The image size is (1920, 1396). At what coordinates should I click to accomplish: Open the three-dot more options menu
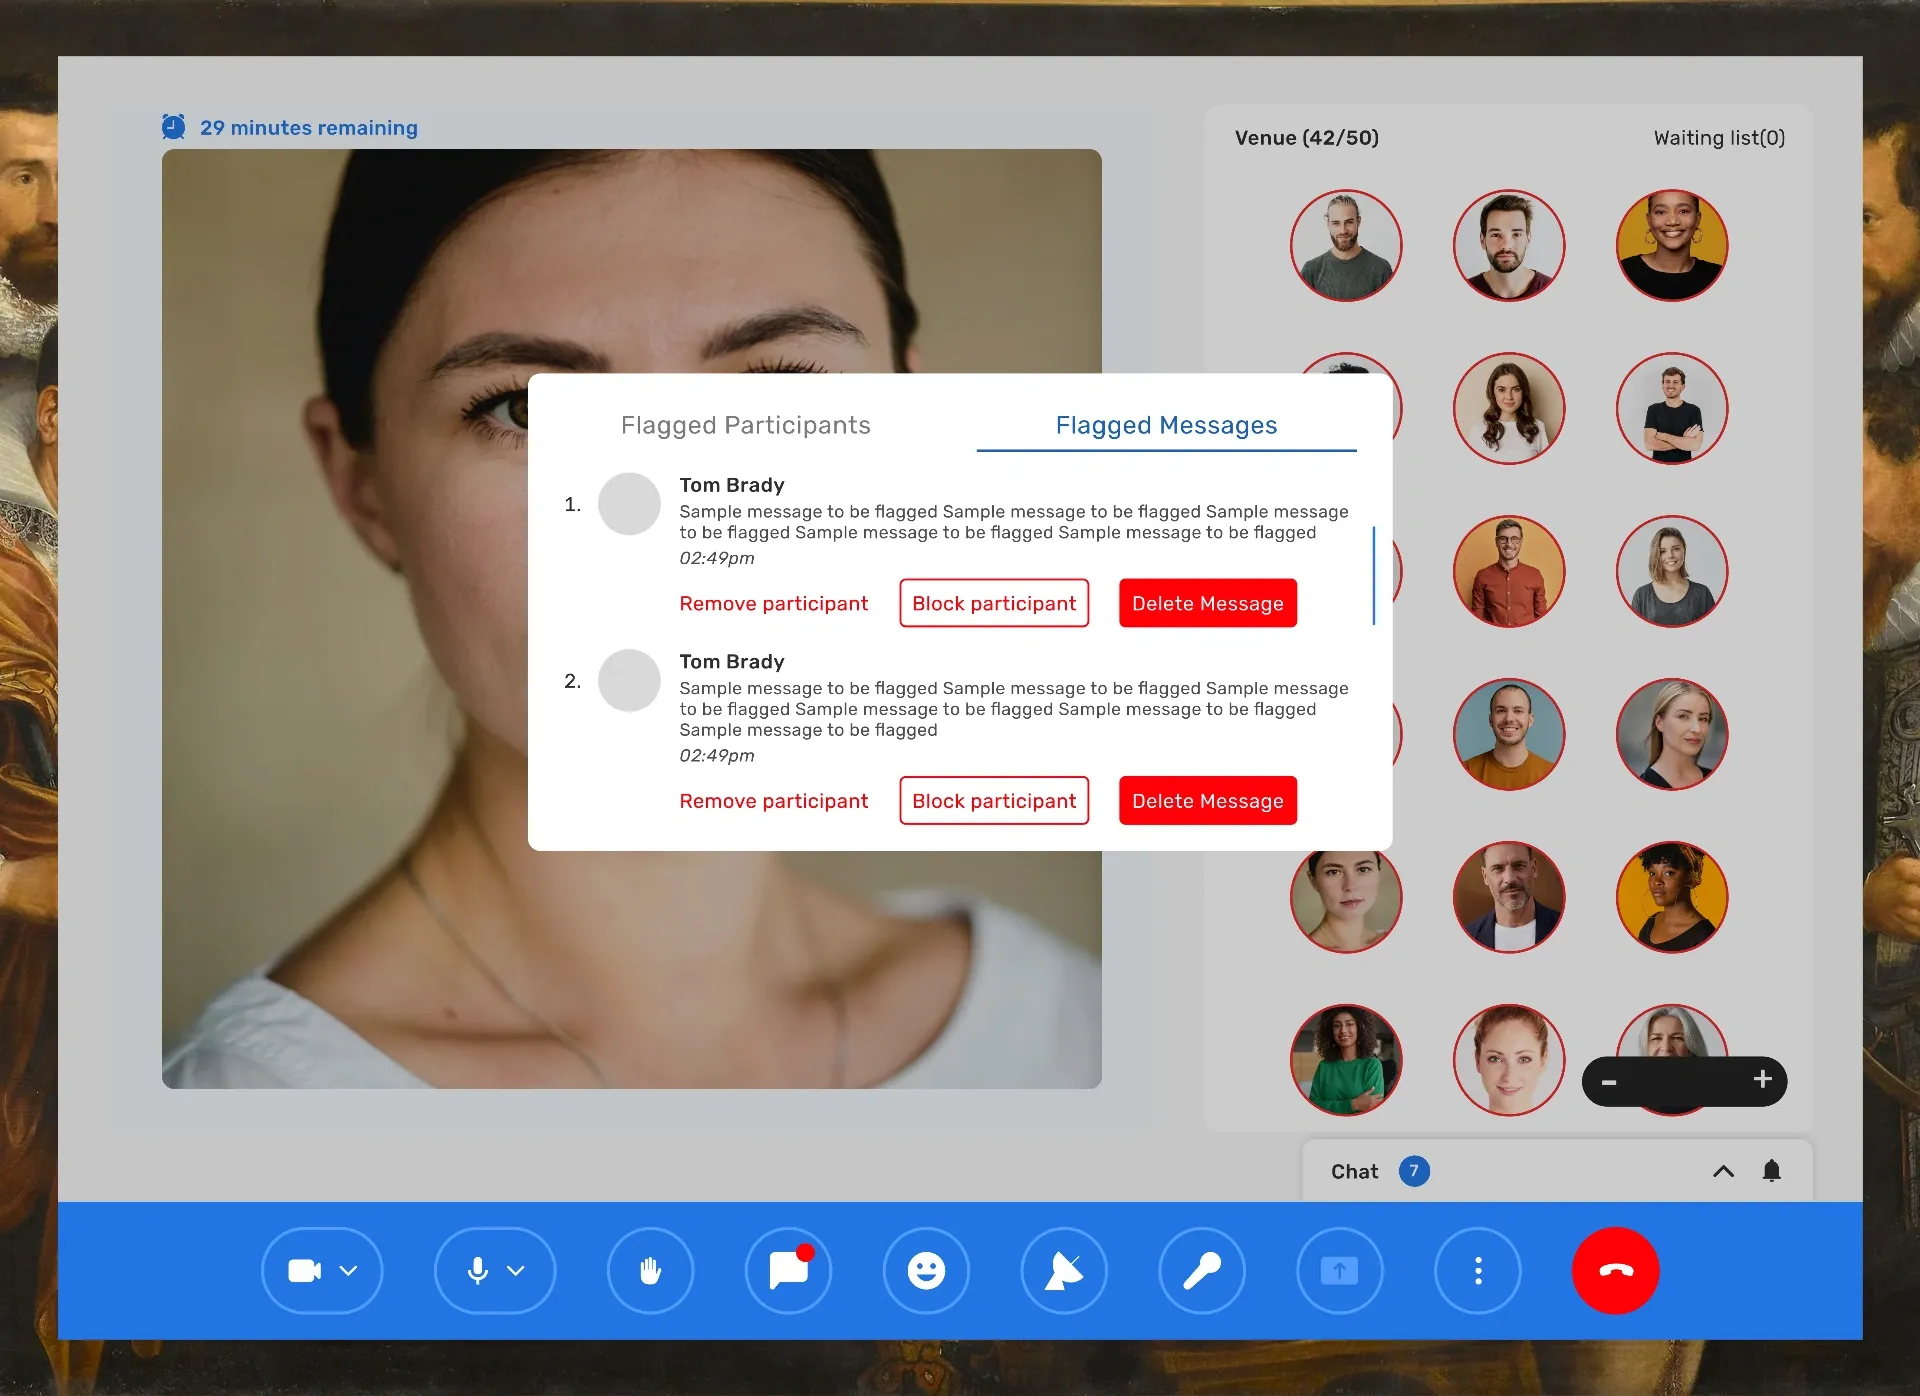point(1478,1270)
